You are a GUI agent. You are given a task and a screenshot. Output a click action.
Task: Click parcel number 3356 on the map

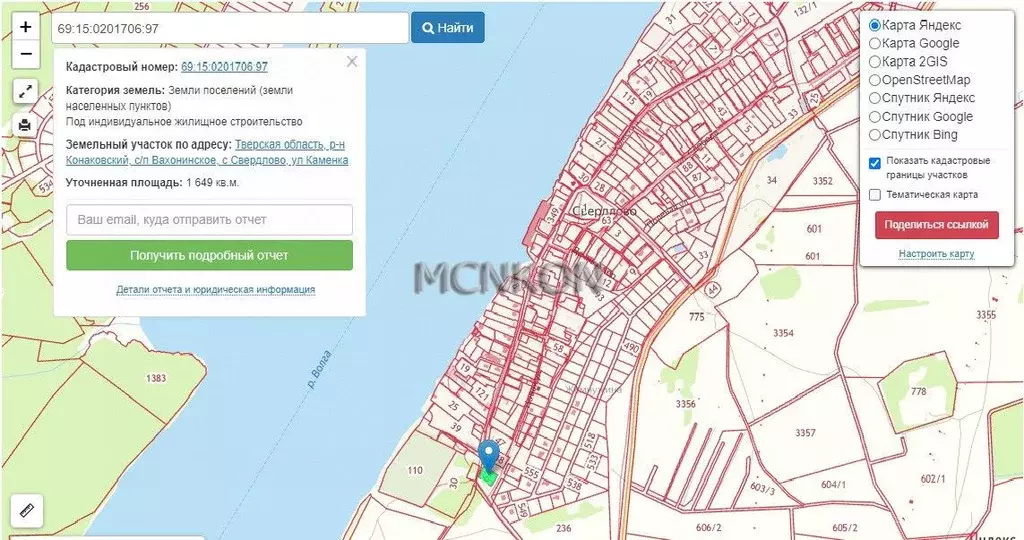pos(685,404)
